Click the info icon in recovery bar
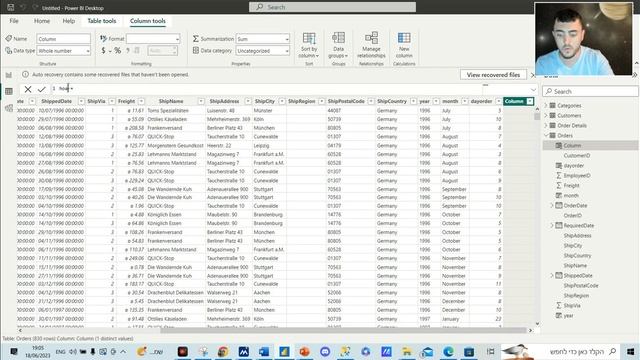This screenshot has width=640, height=360. (25, 75)
